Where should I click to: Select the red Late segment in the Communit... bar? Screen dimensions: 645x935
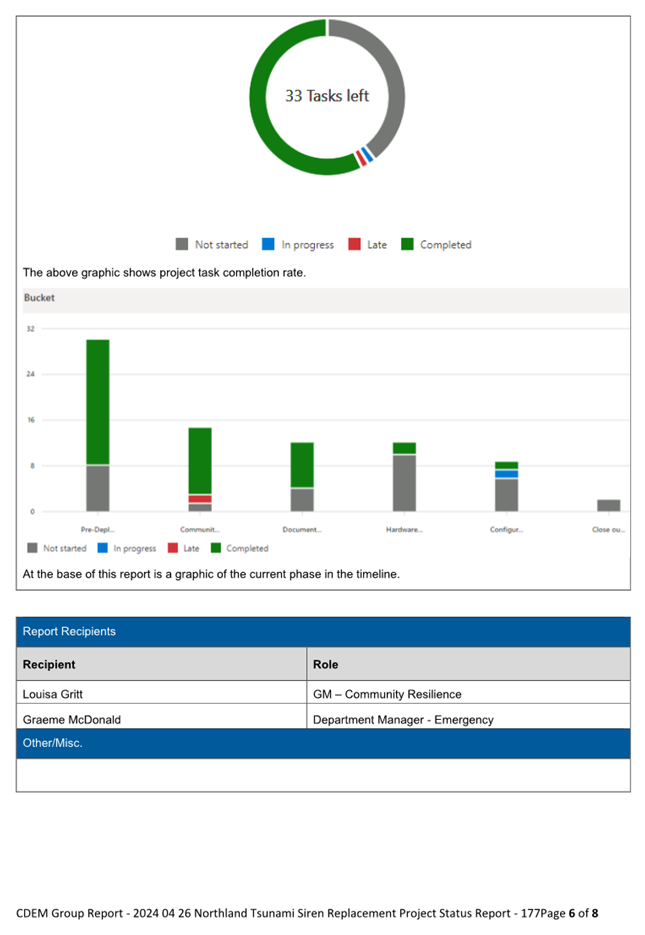[200, 498]
